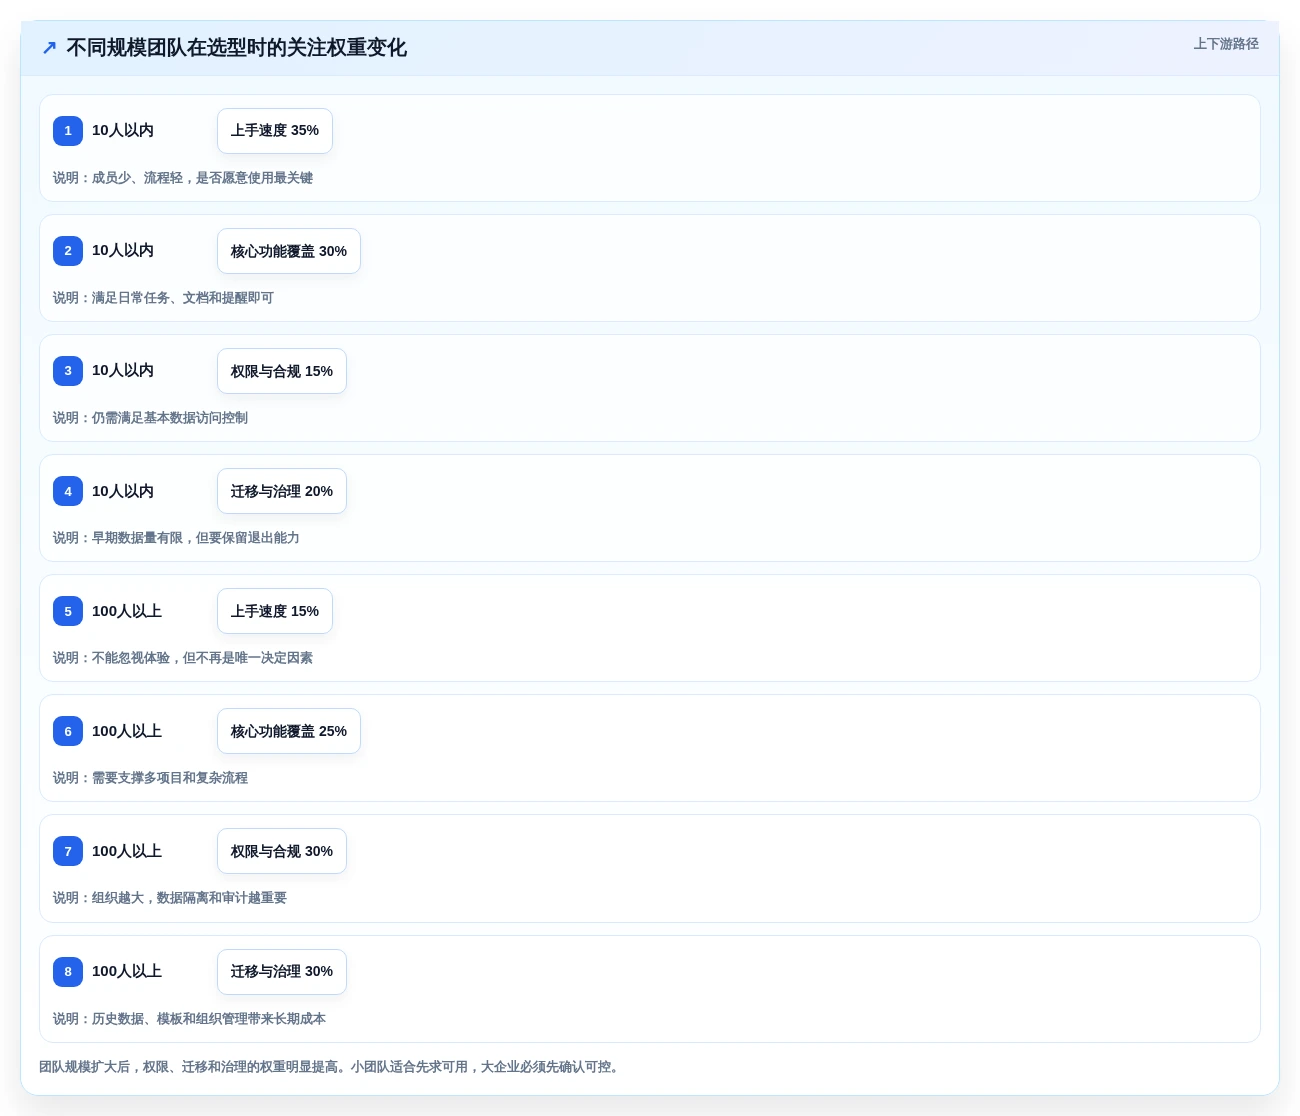Screen dimensions: 1300x1116
Task: Click the arrow icon beside the panel title
Action: point(49,48)
